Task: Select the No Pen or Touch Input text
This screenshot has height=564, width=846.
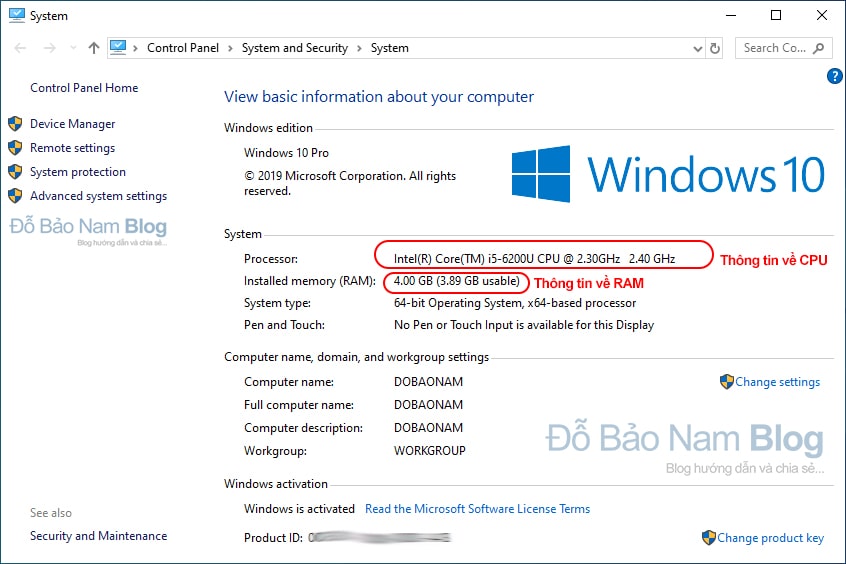Action: (x=524, y=325)
